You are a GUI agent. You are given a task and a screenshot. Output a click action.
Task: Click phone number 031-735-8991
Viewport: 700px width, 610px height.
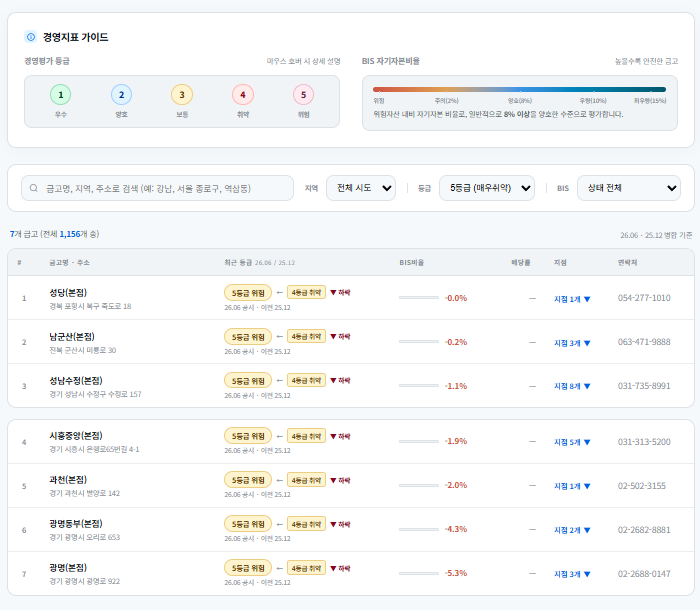tap(644, 386)
